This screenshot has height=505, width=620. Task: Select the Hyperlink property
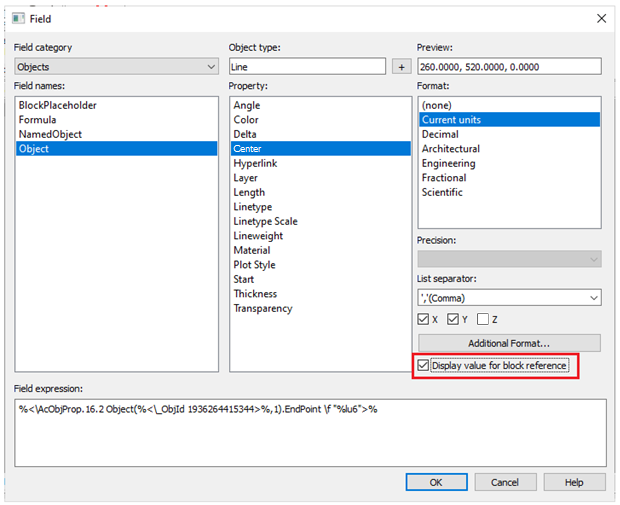pos(255,163)
